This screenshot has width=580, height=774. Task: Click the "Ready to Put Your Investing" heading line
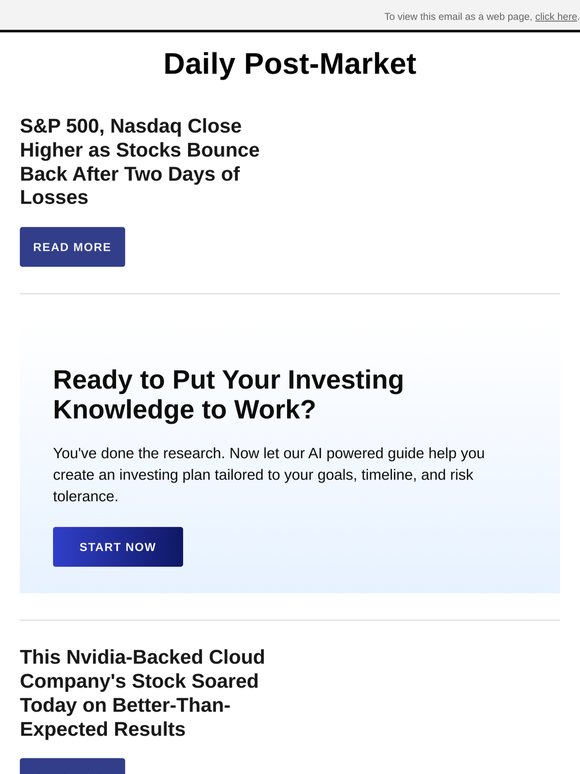pos(228,380)
